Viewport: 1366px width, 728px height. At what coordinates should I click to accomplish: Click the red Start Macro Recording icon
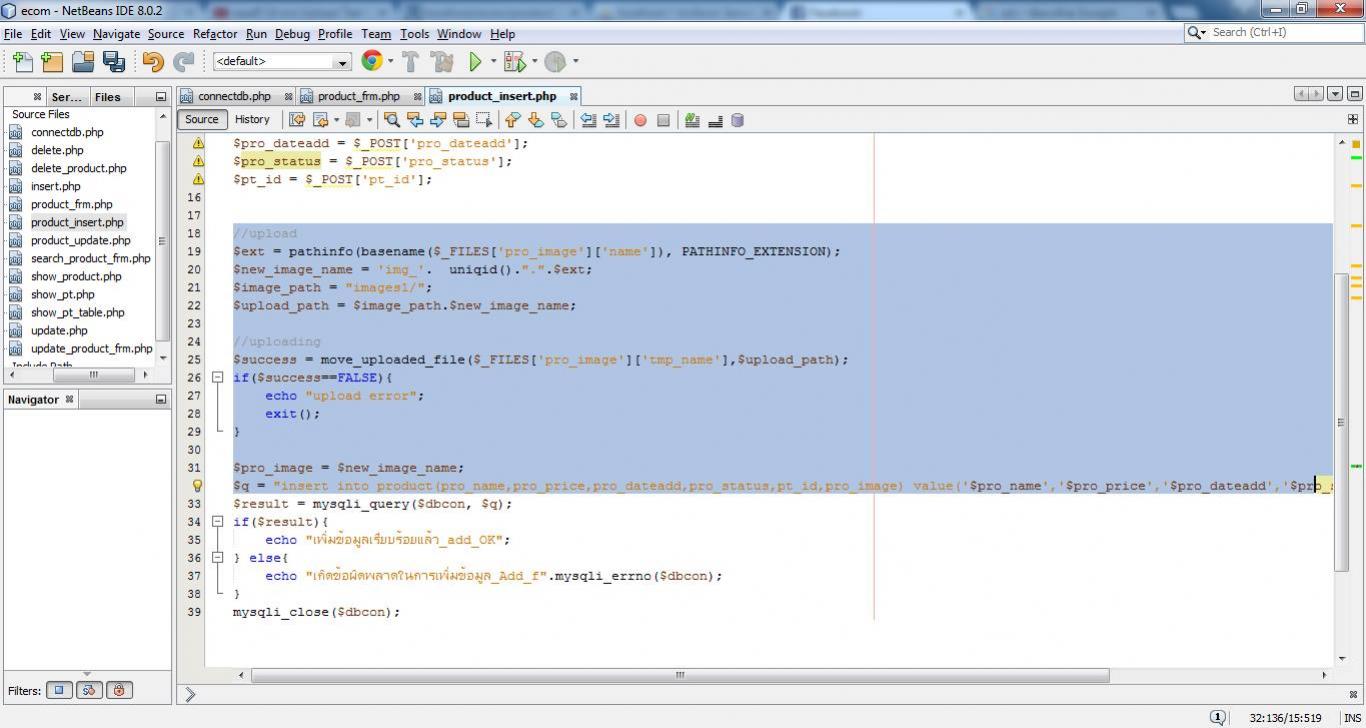pyautogui.click(x=640, y=120)
